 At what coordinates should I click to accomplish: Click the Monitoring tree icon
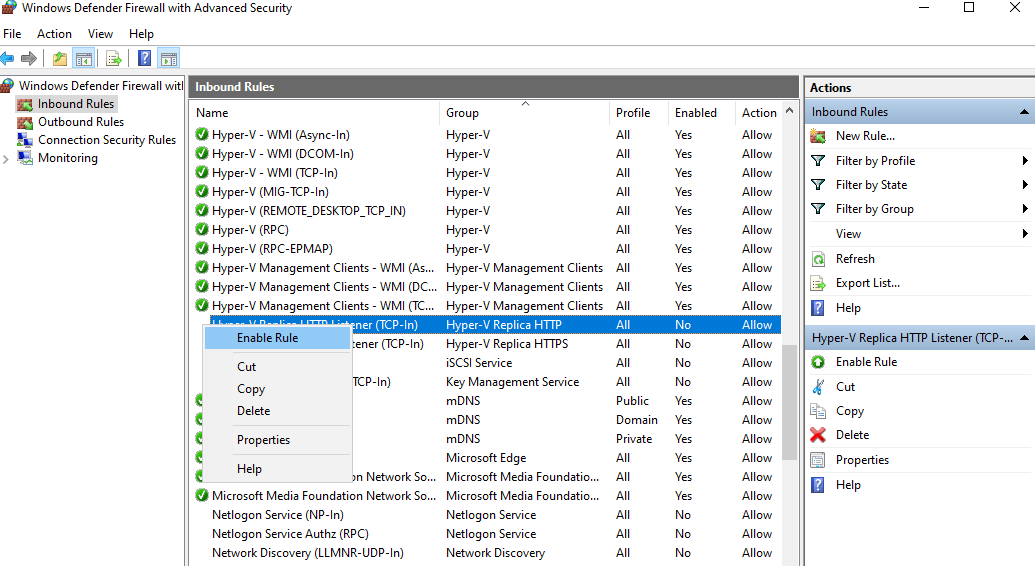[x=24, y=158]
